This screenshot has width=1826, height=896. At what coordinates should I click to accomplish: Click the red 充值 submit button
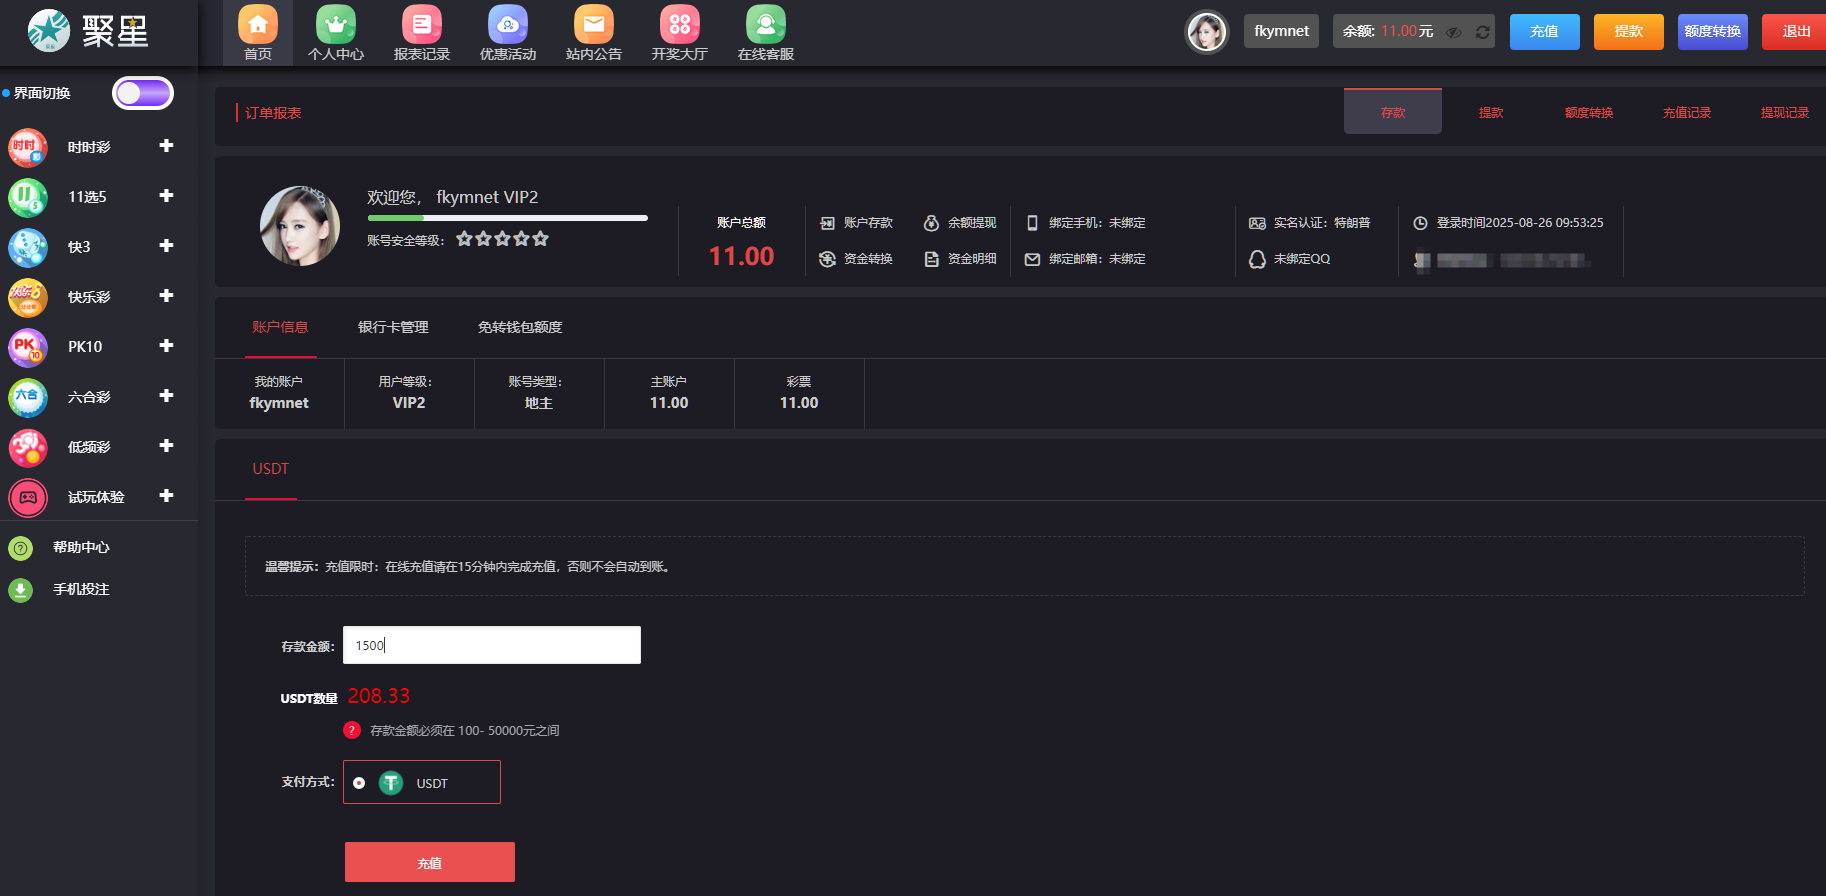pos(430,862)
